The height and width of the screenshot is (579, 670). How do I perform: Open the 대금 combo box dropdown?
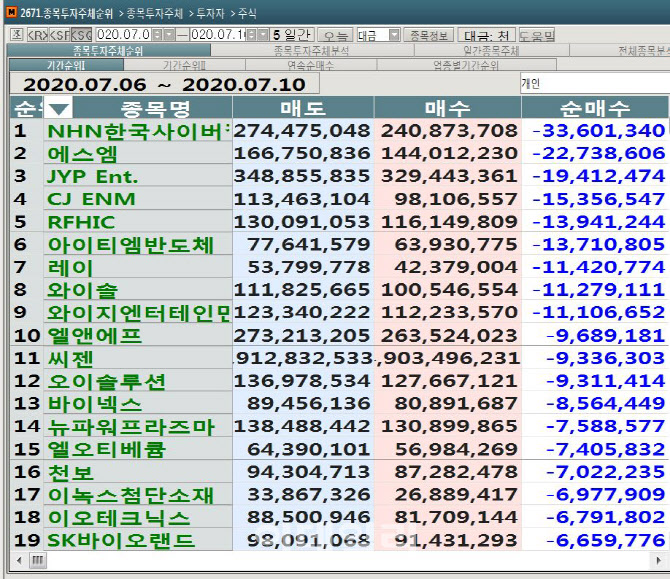point(394,35)
